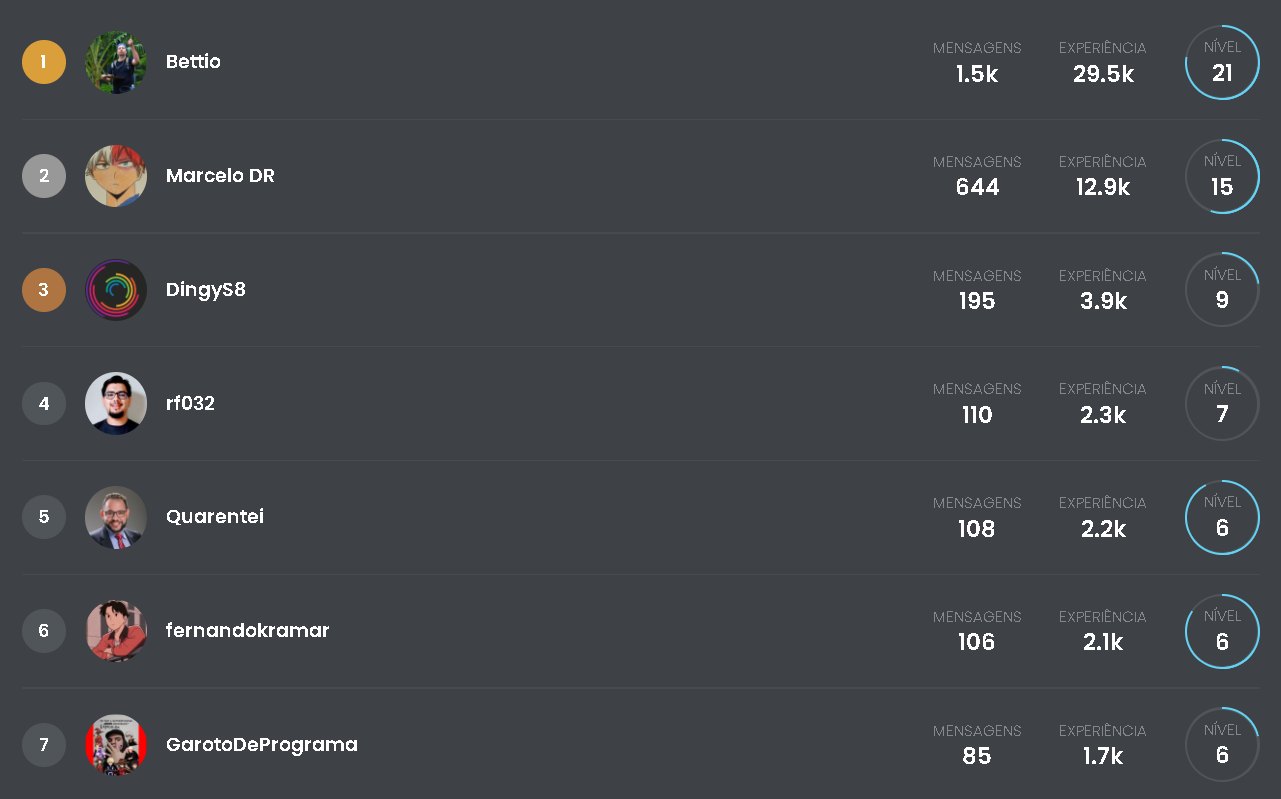Click the rank 7 number badge
The image size is (1281, 799).
click(44, 745)
